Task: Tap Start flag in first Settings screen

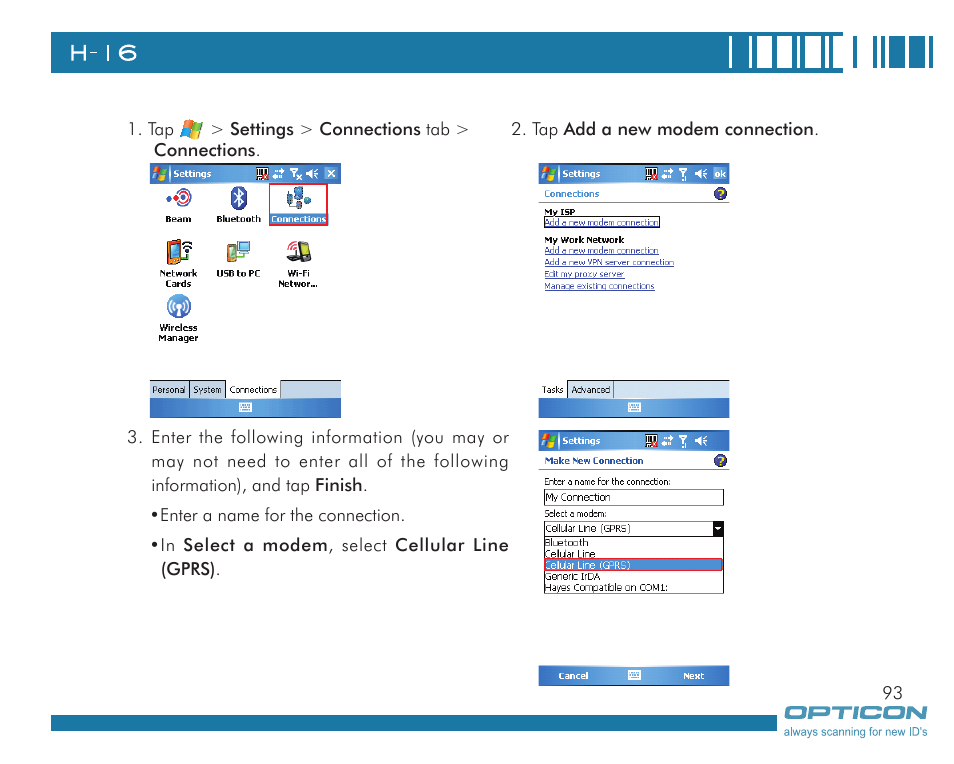Action: (160, 174)
